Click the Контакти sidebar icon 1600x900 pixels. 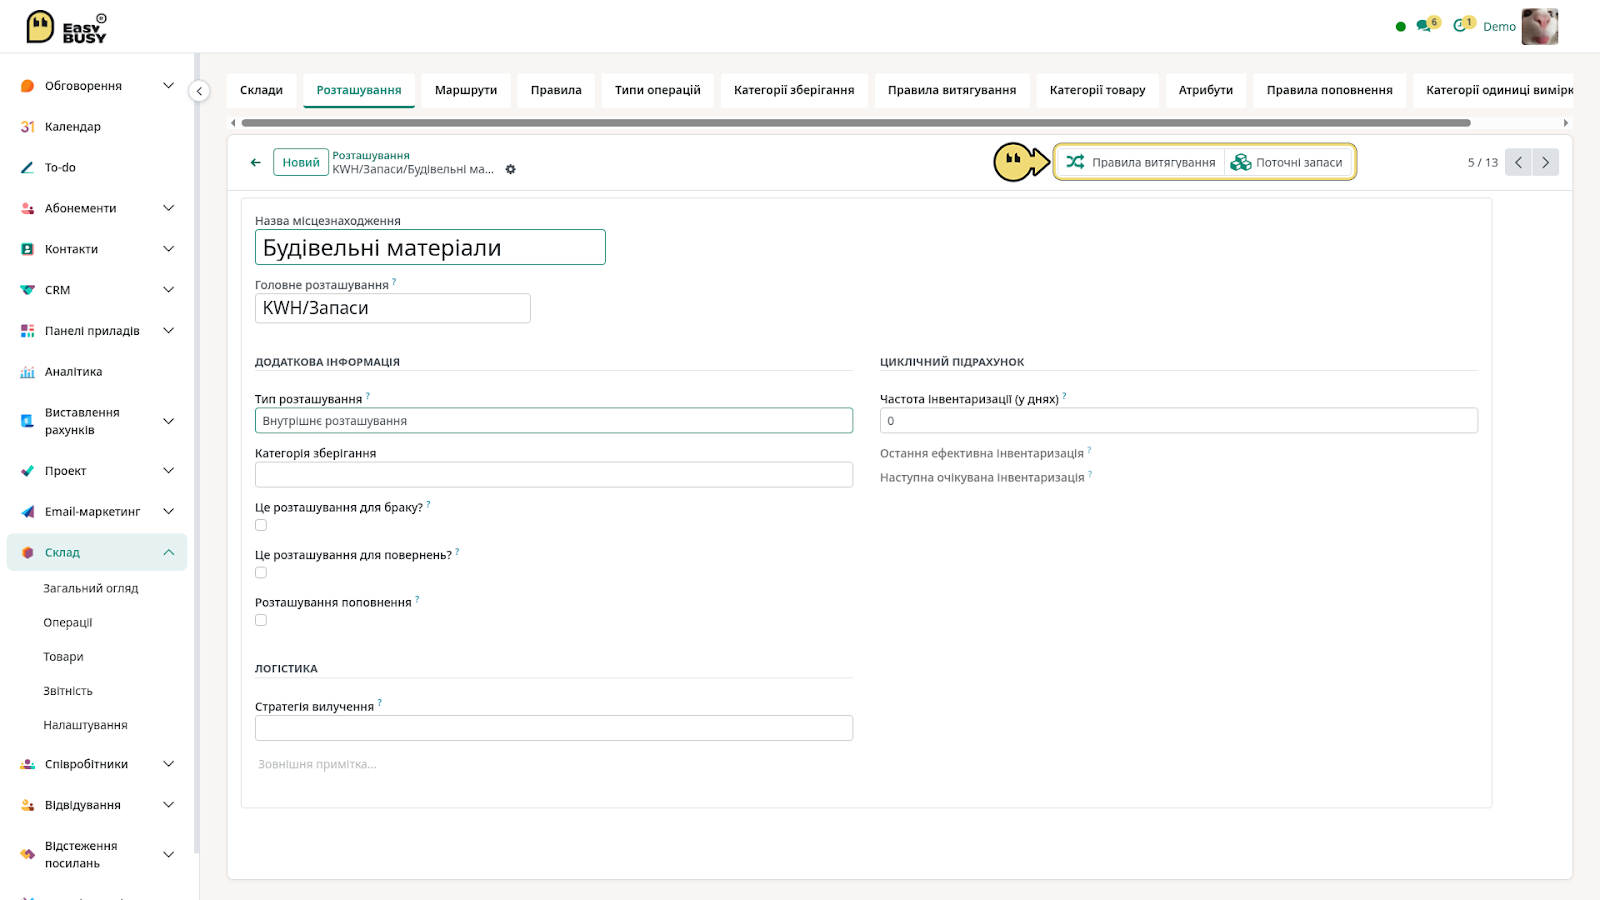click(28, 249)
